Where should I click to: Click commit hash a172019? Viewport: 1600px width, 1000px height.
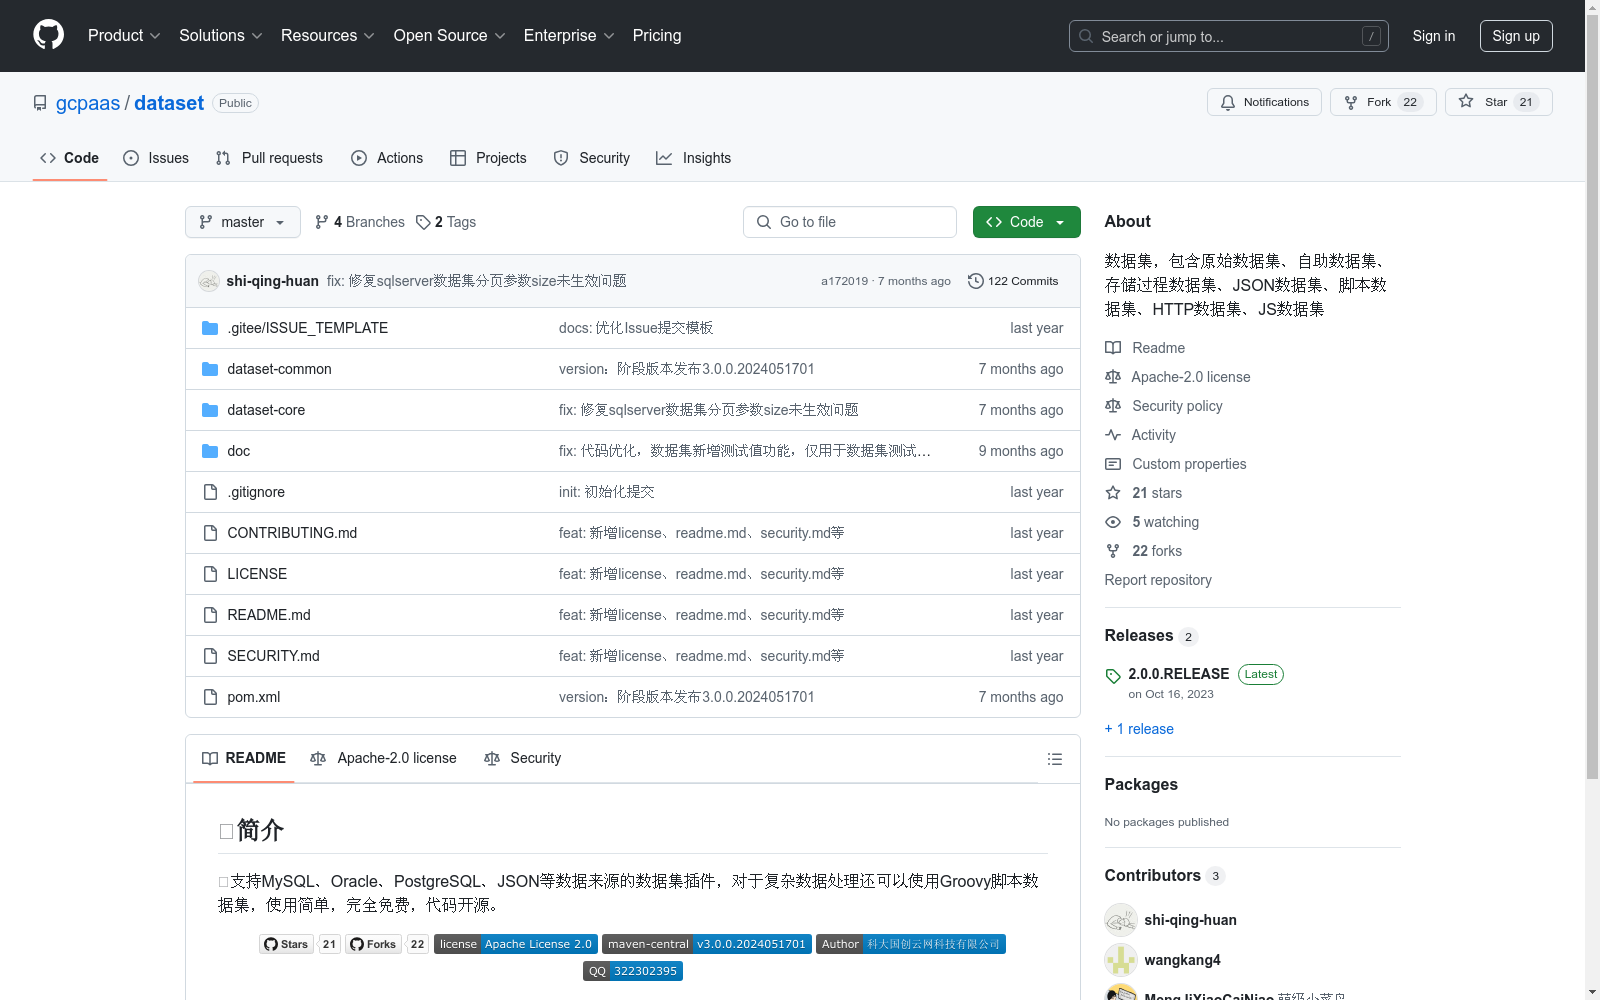[845, 281]
